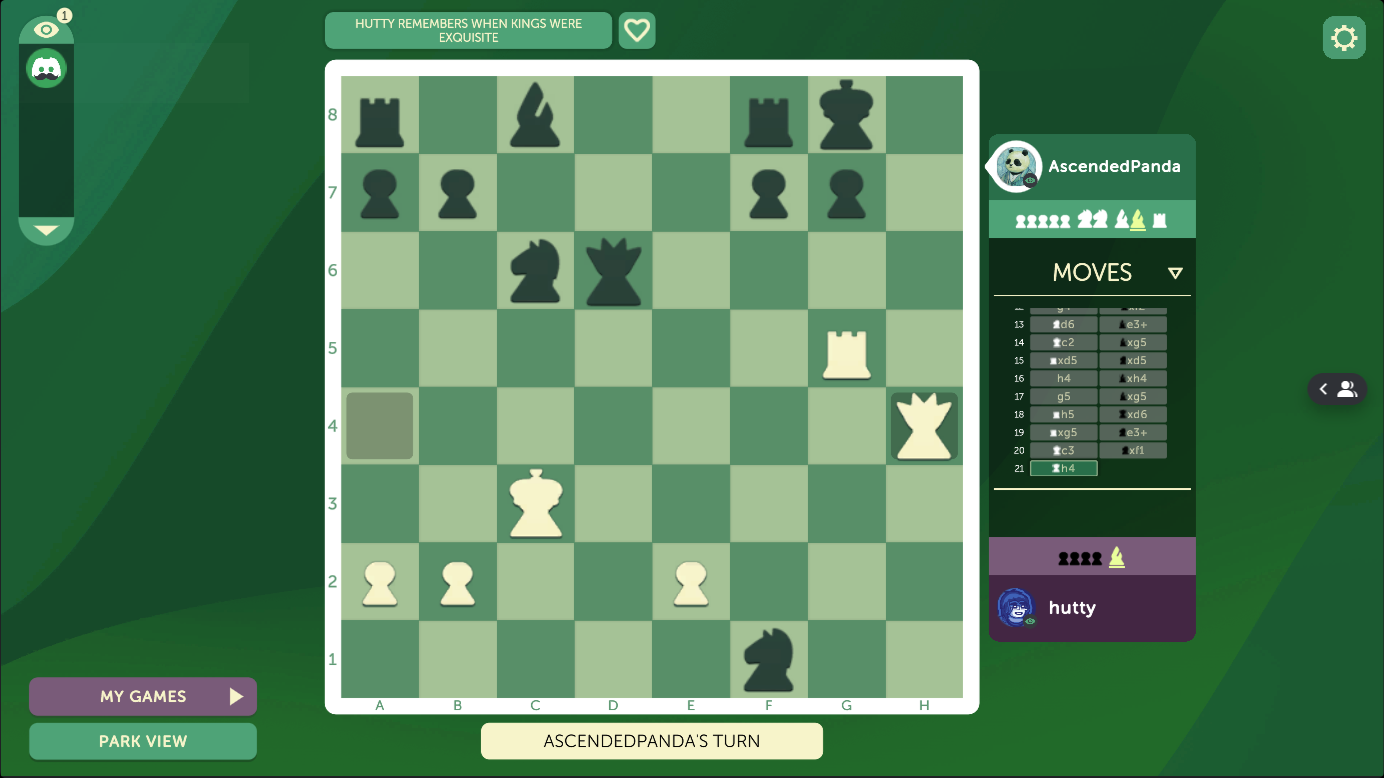Click the black knight on c6

point(536,271)
